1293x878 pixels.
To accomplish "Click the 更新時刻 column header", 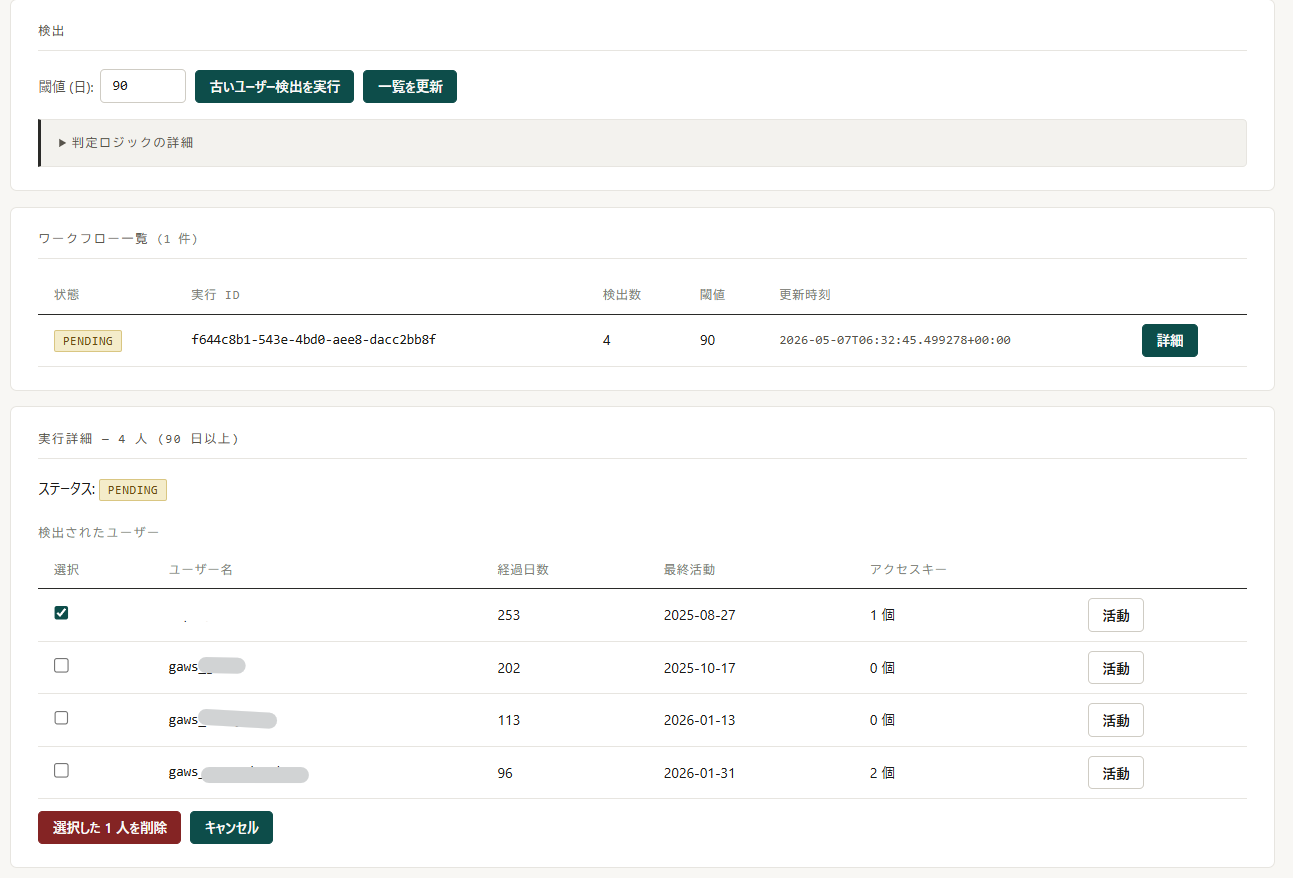I will [805, 295].
